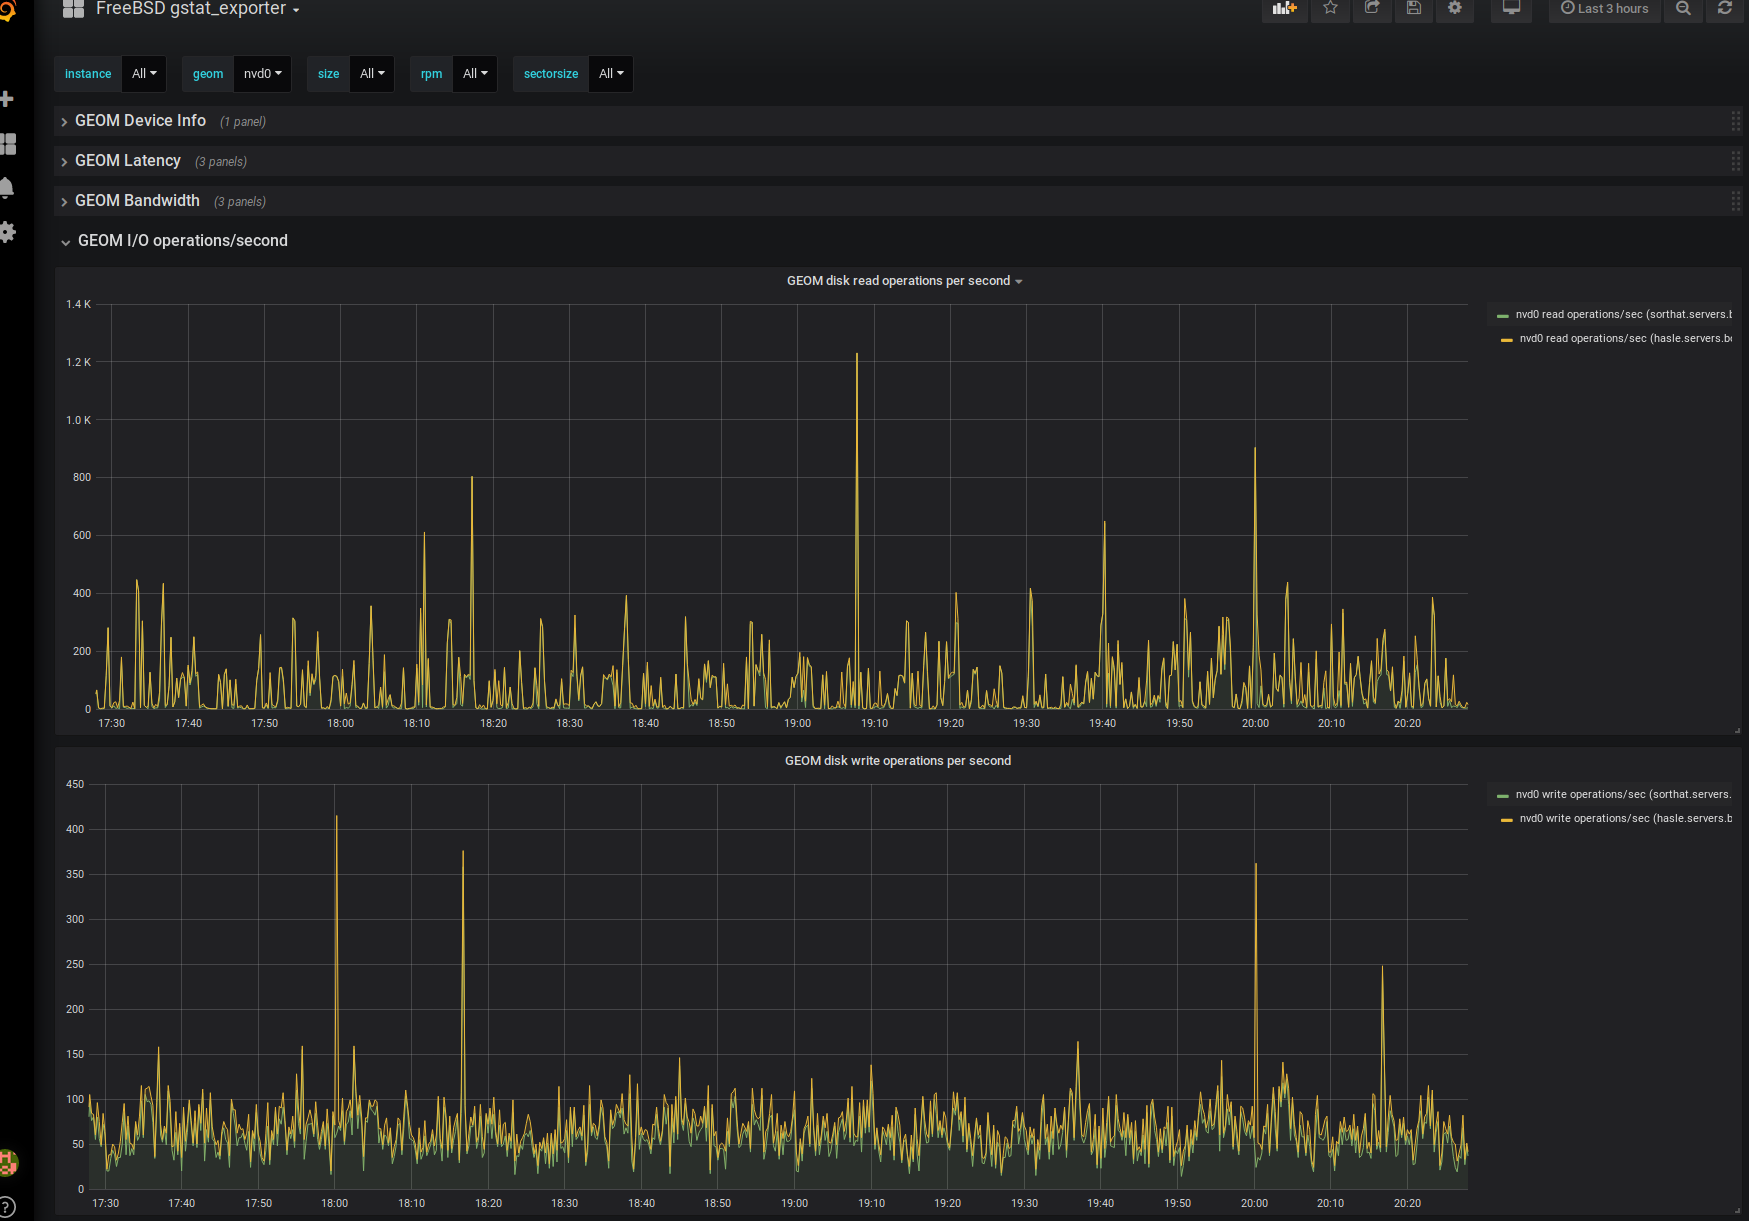Viewport: 1749px width, 1221px height.
Task: Refresh the dashboard
Action: [x=1725, y=9]
